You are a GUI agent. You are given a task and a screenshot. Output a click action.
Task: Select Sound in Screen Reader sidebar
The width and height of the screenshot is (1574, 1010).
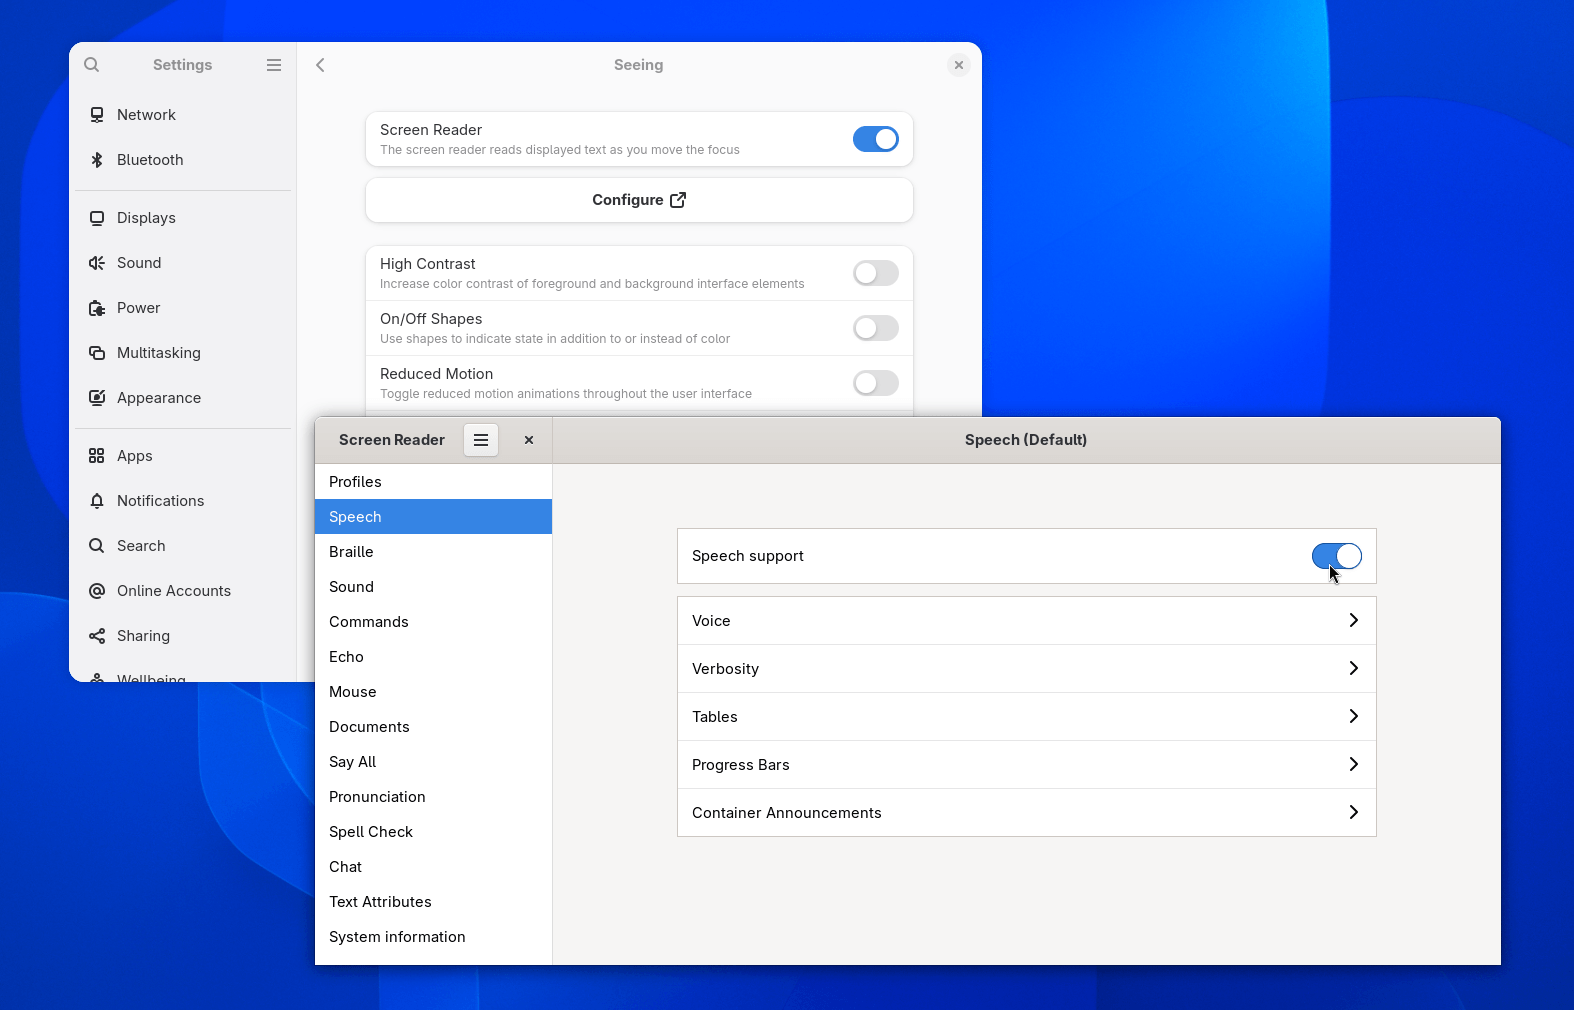click(433, 587)
